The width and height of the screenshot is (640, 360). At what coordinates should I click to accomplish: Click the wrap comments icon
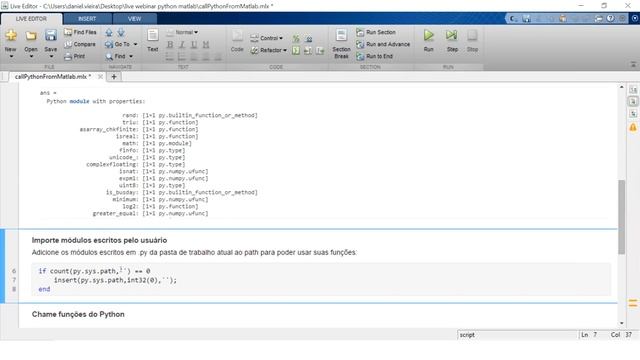(309, 39)
